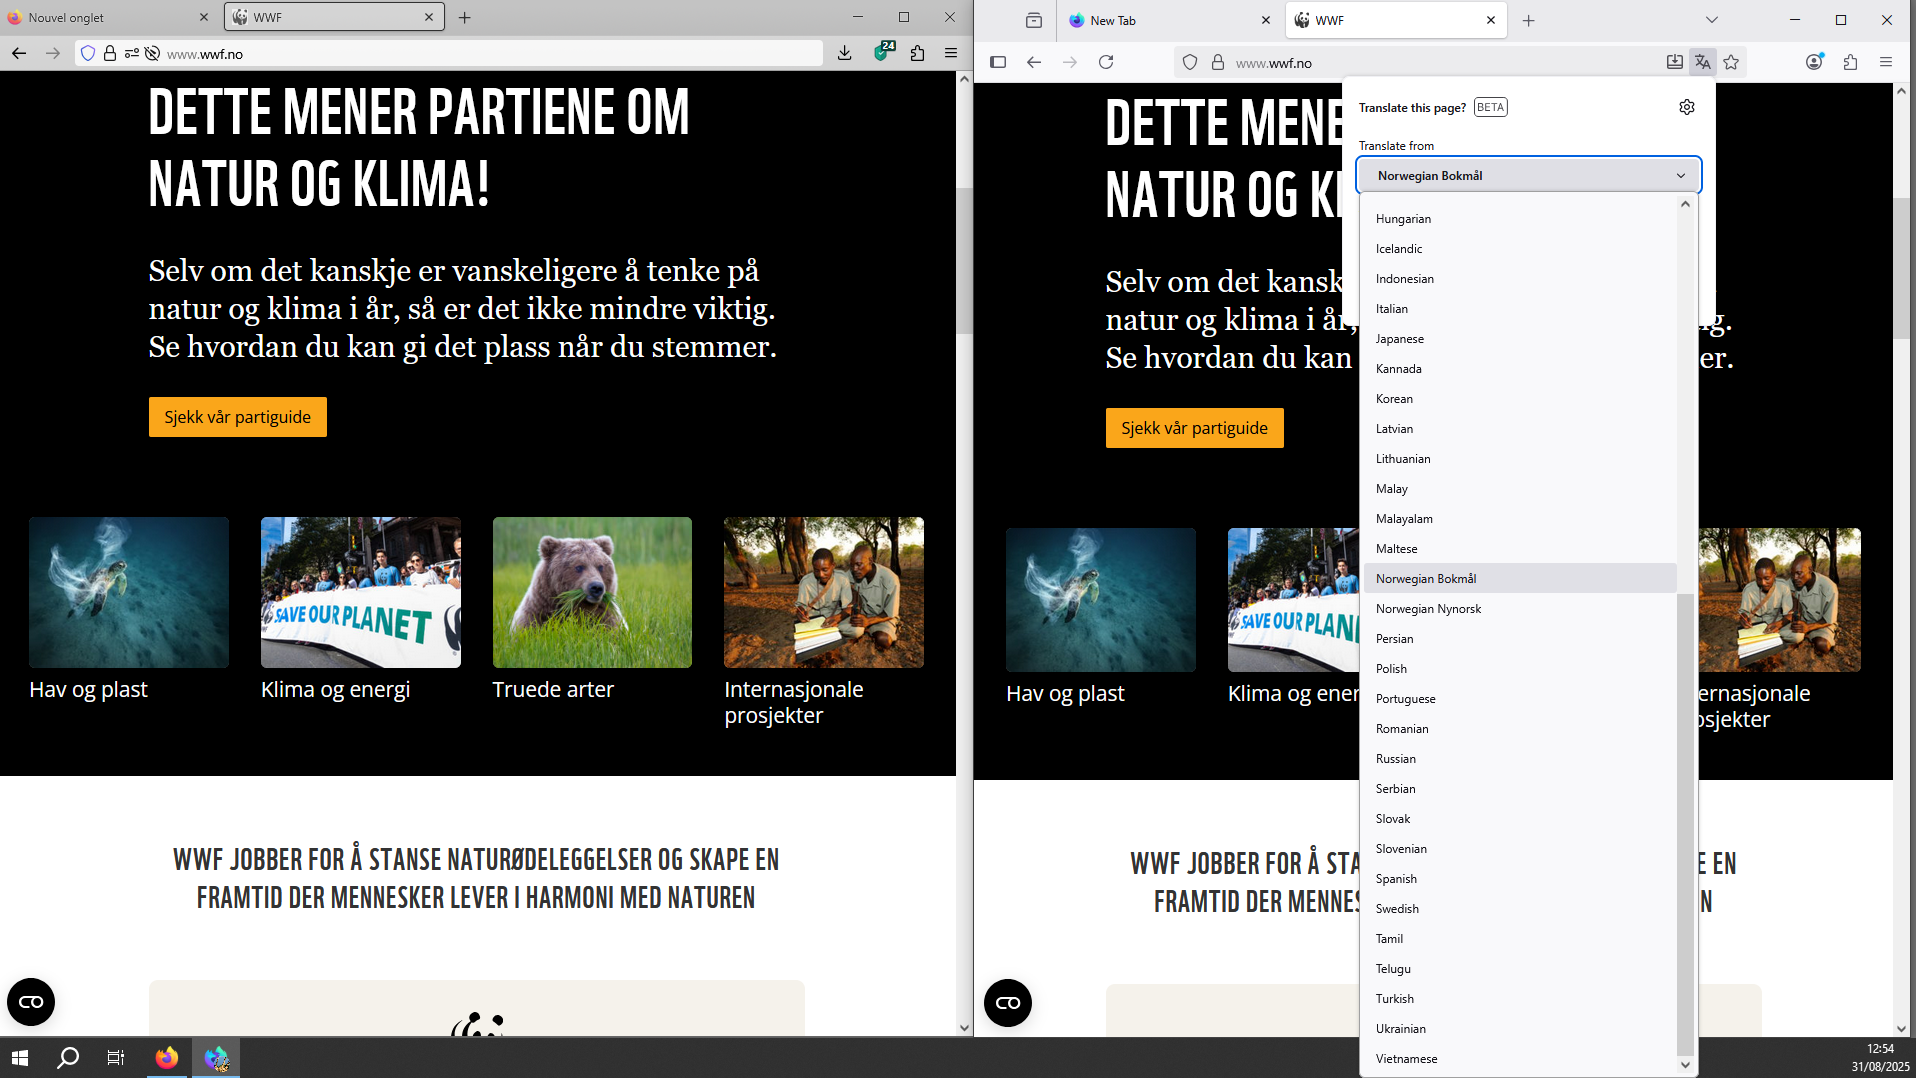Click the bear thumbnail in left window

[592, 592]
